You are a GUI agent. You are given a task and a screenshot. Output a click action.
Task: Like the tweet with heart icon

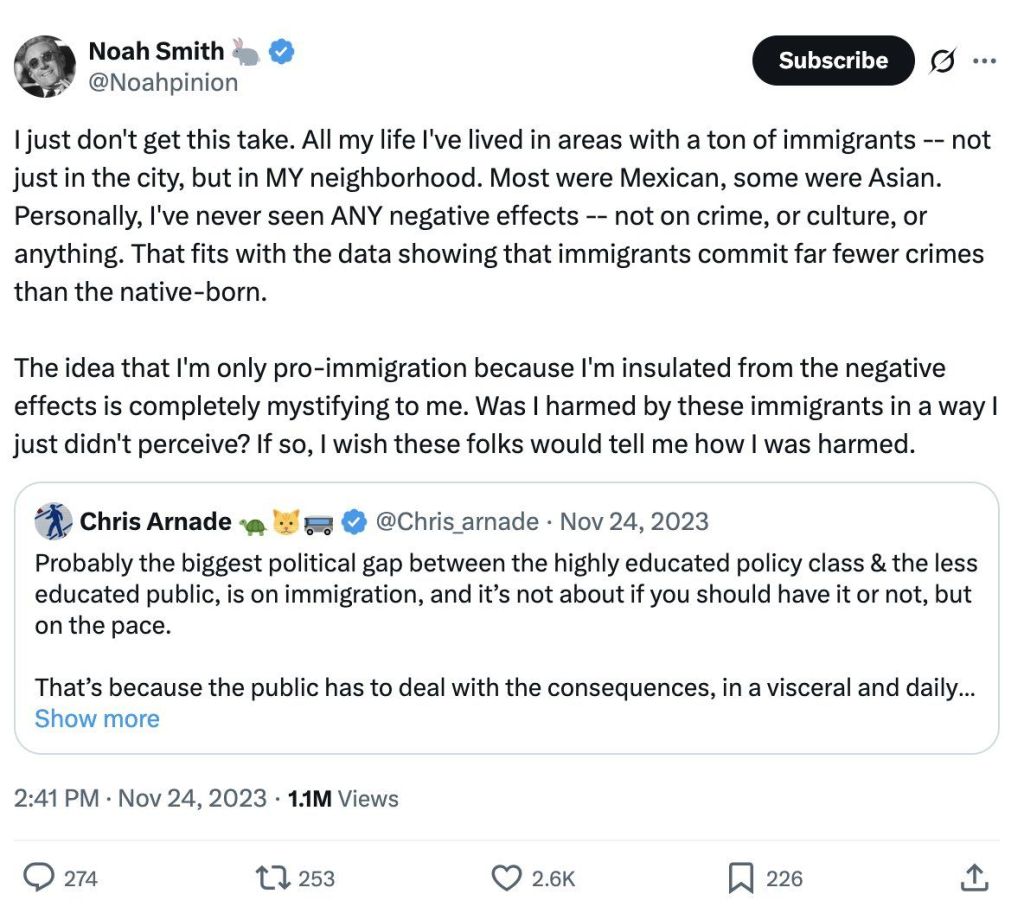(x=507, y=878)
